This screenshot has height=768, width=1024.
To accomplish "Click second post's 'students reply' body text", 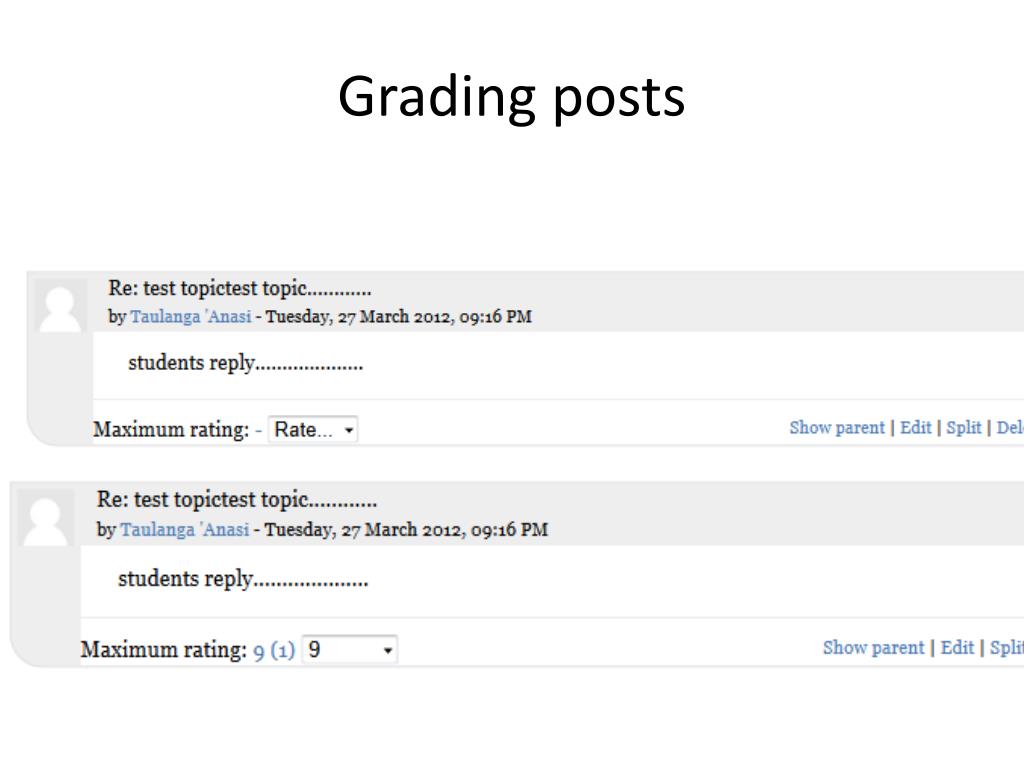I will click(243, 579).
